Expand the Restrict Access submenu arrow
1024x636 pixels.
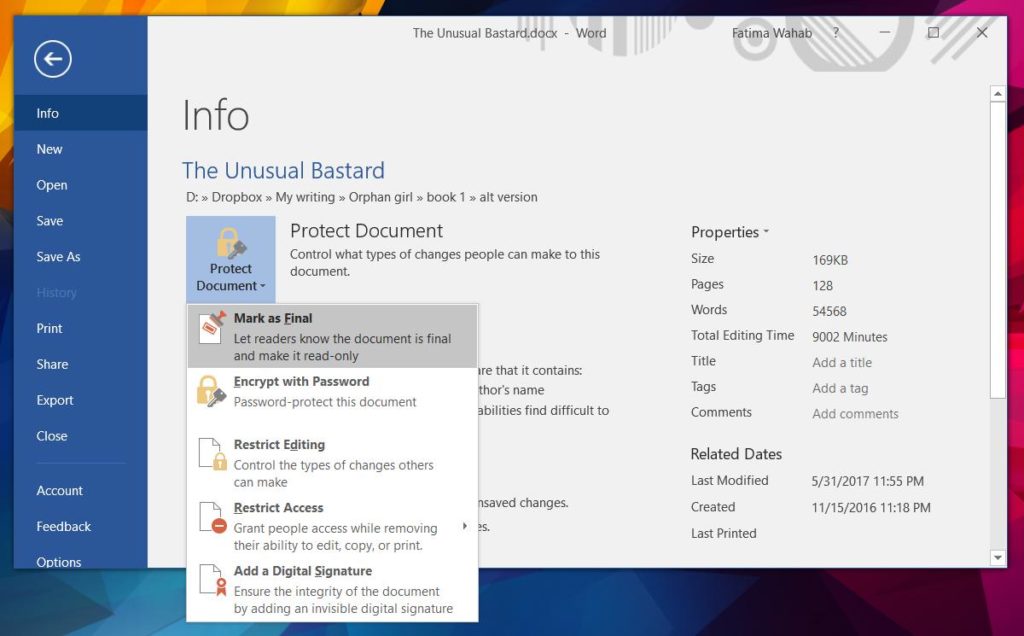point(465,524)
